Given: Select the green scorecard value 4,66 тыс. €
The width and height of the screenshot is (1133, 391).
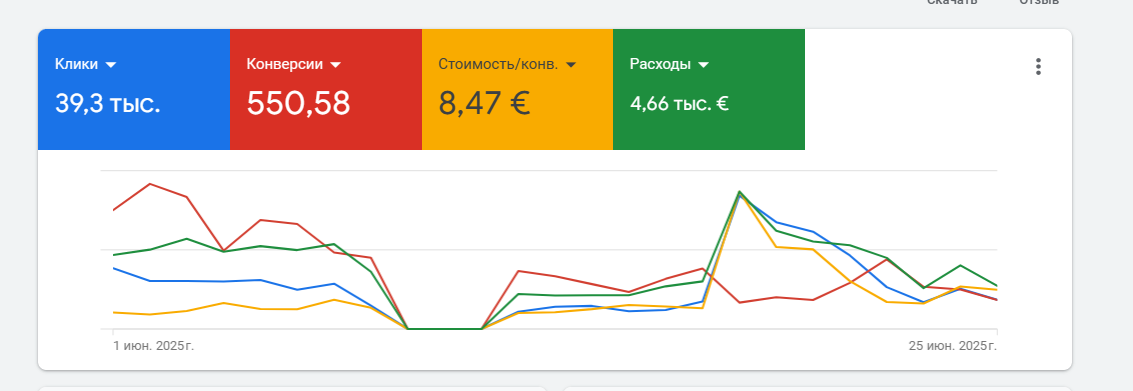Looking at the screenshot, I should point(679,104).
